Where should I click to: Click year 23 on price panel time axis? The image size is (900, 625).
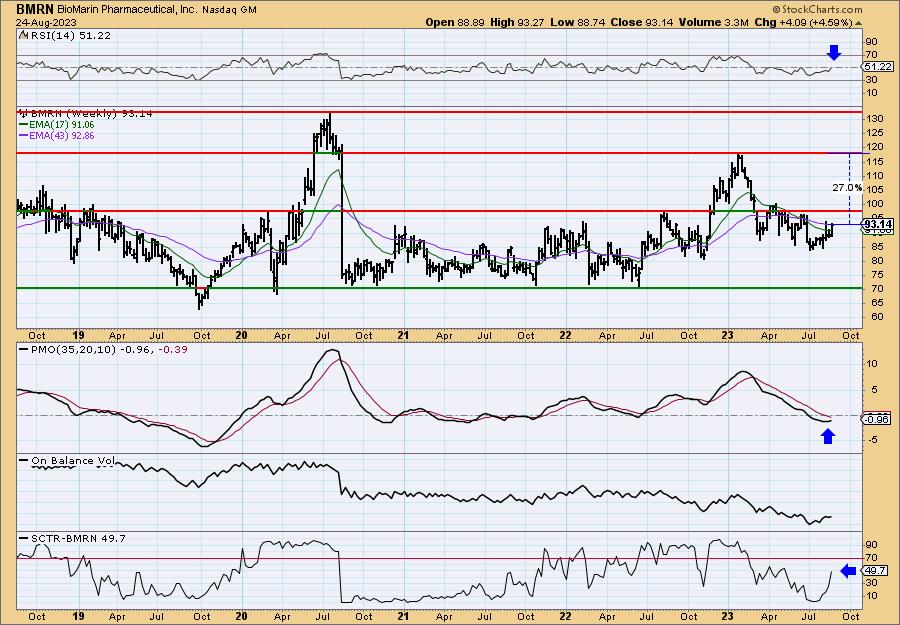point(727,335)
